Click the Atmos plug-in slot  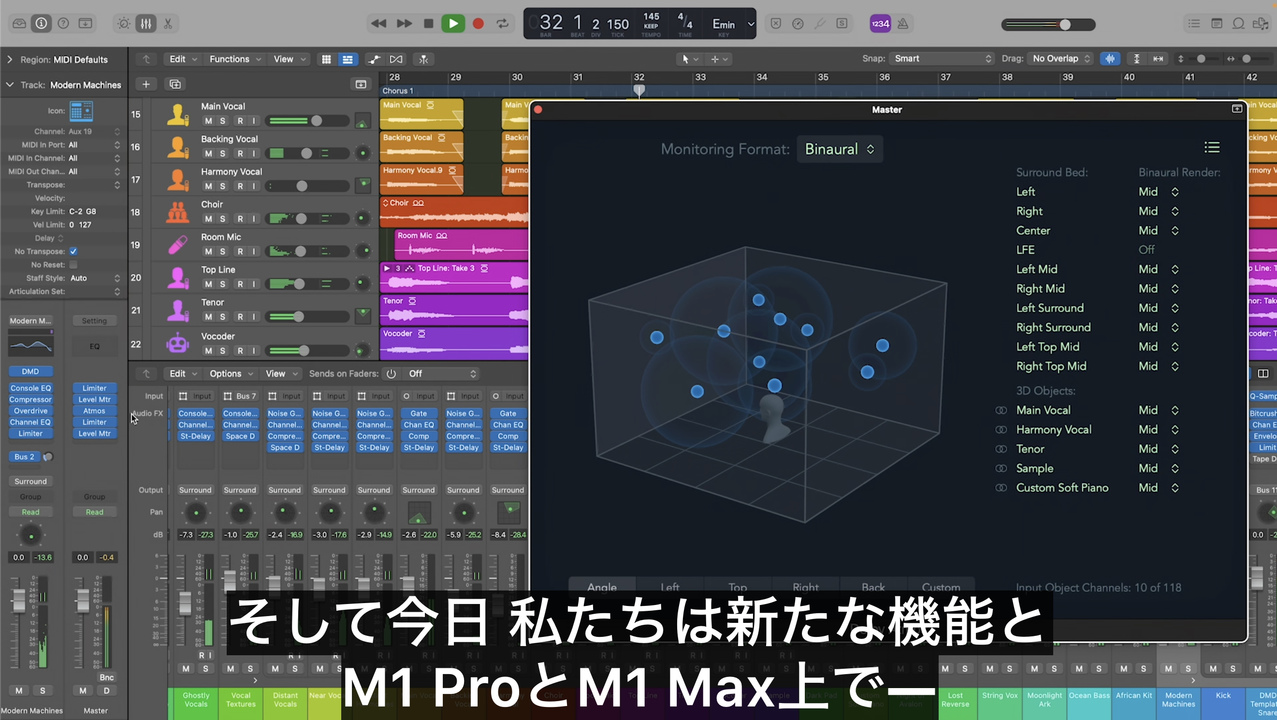pos(94,411)
